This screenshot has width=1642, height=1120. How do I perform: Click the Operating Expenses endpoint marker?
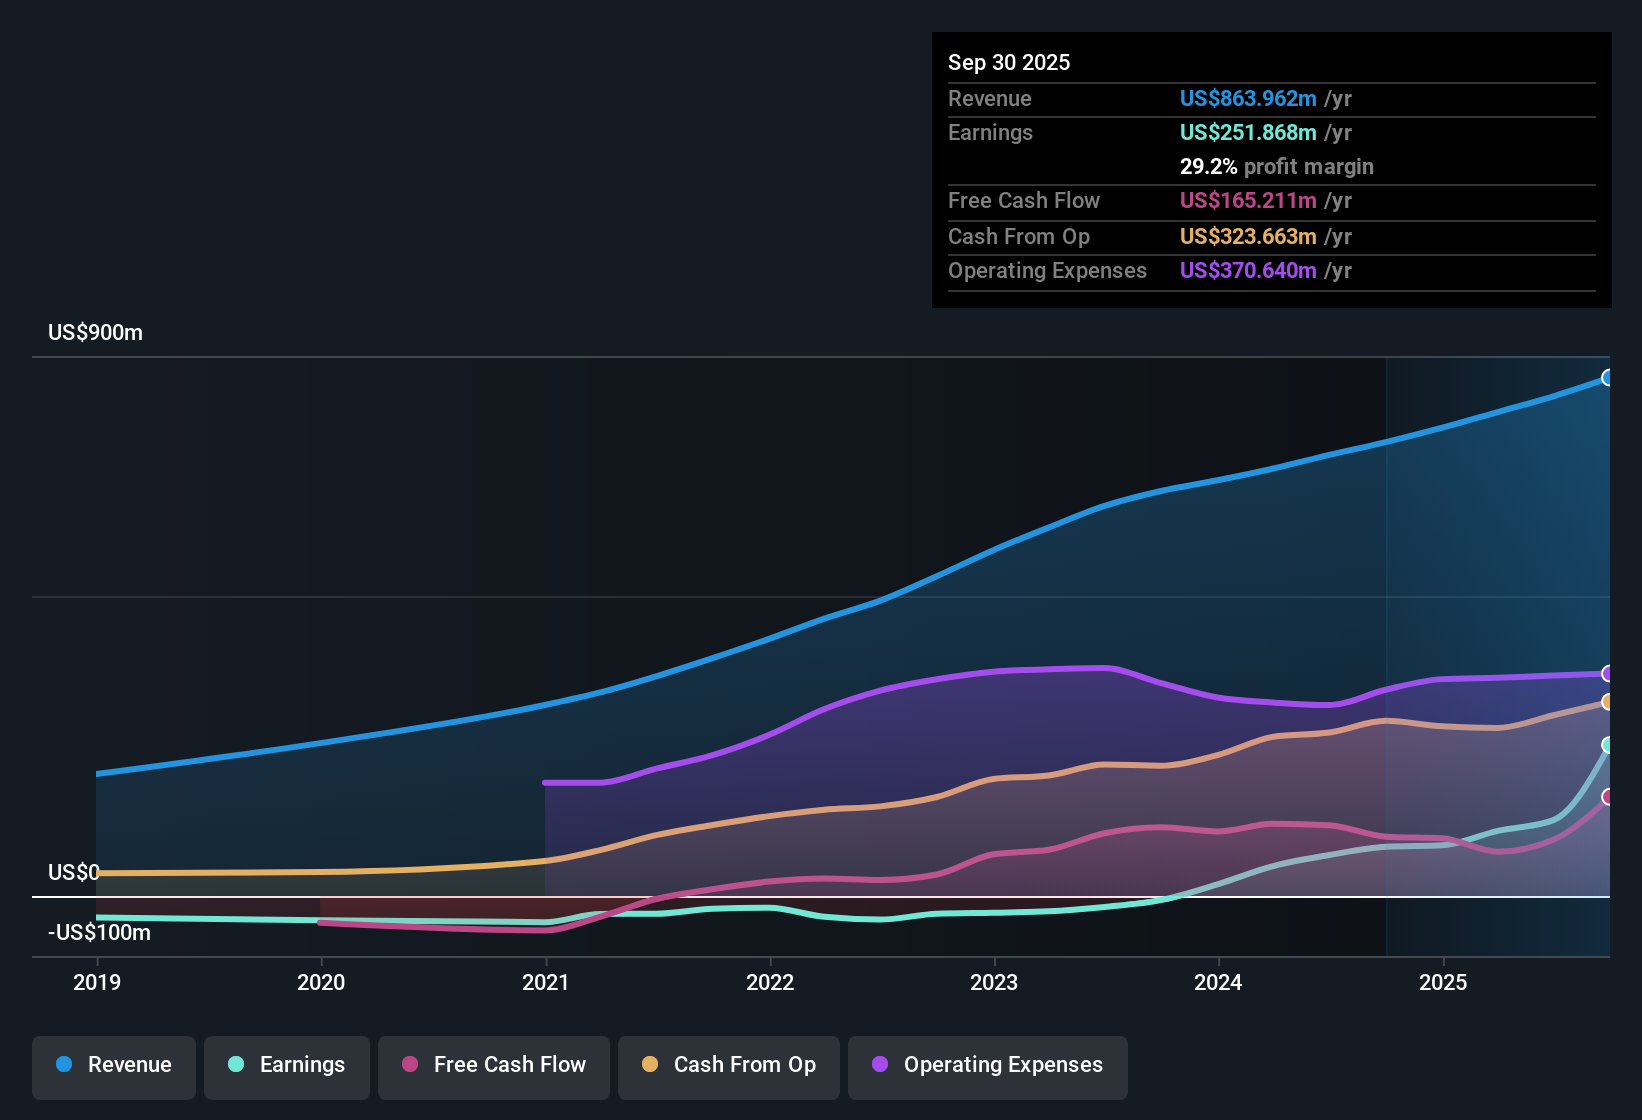click(x=1608, y=675)
